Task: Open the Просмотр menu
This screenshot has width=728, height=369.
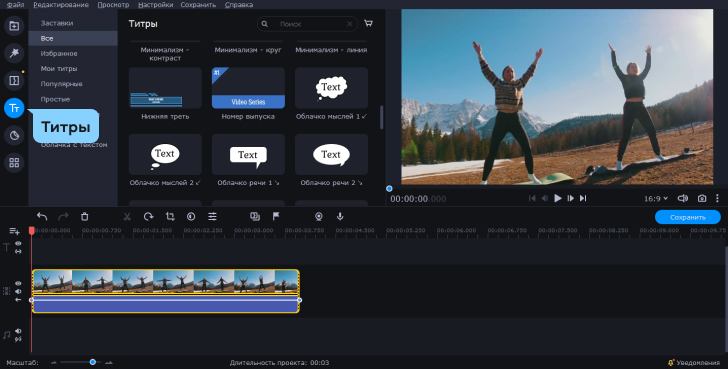Action: 113,5
